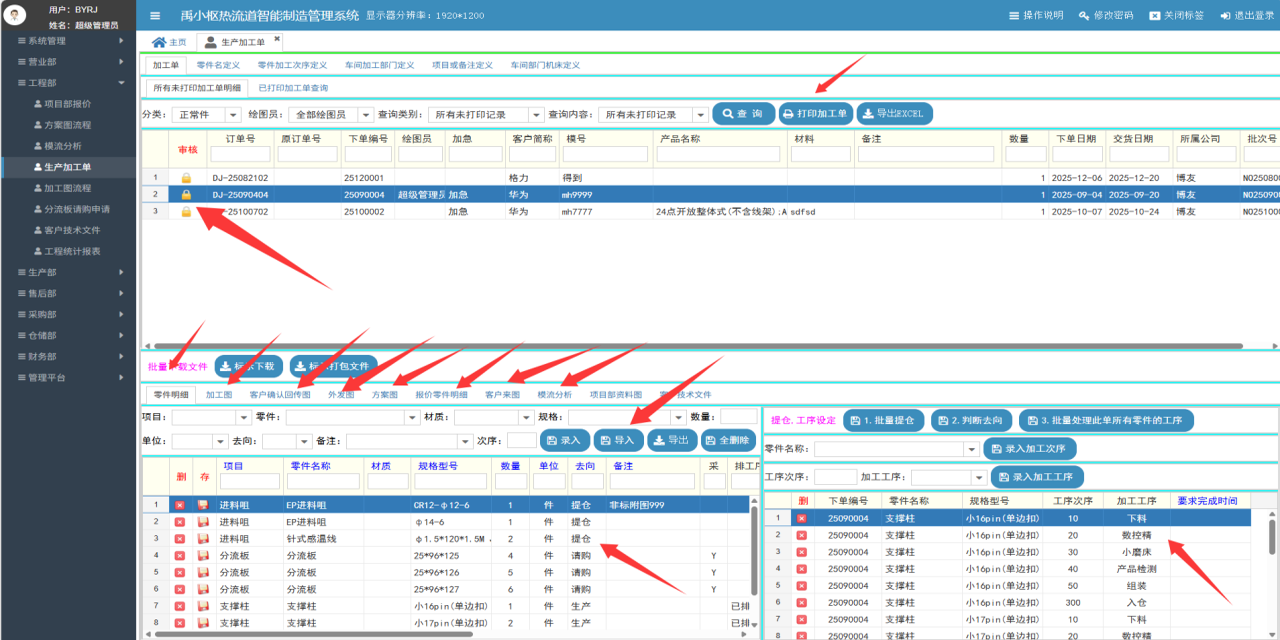Click the 1.批量提仓 button
The width and height of the screenshot is (1280, 640).
883,421
